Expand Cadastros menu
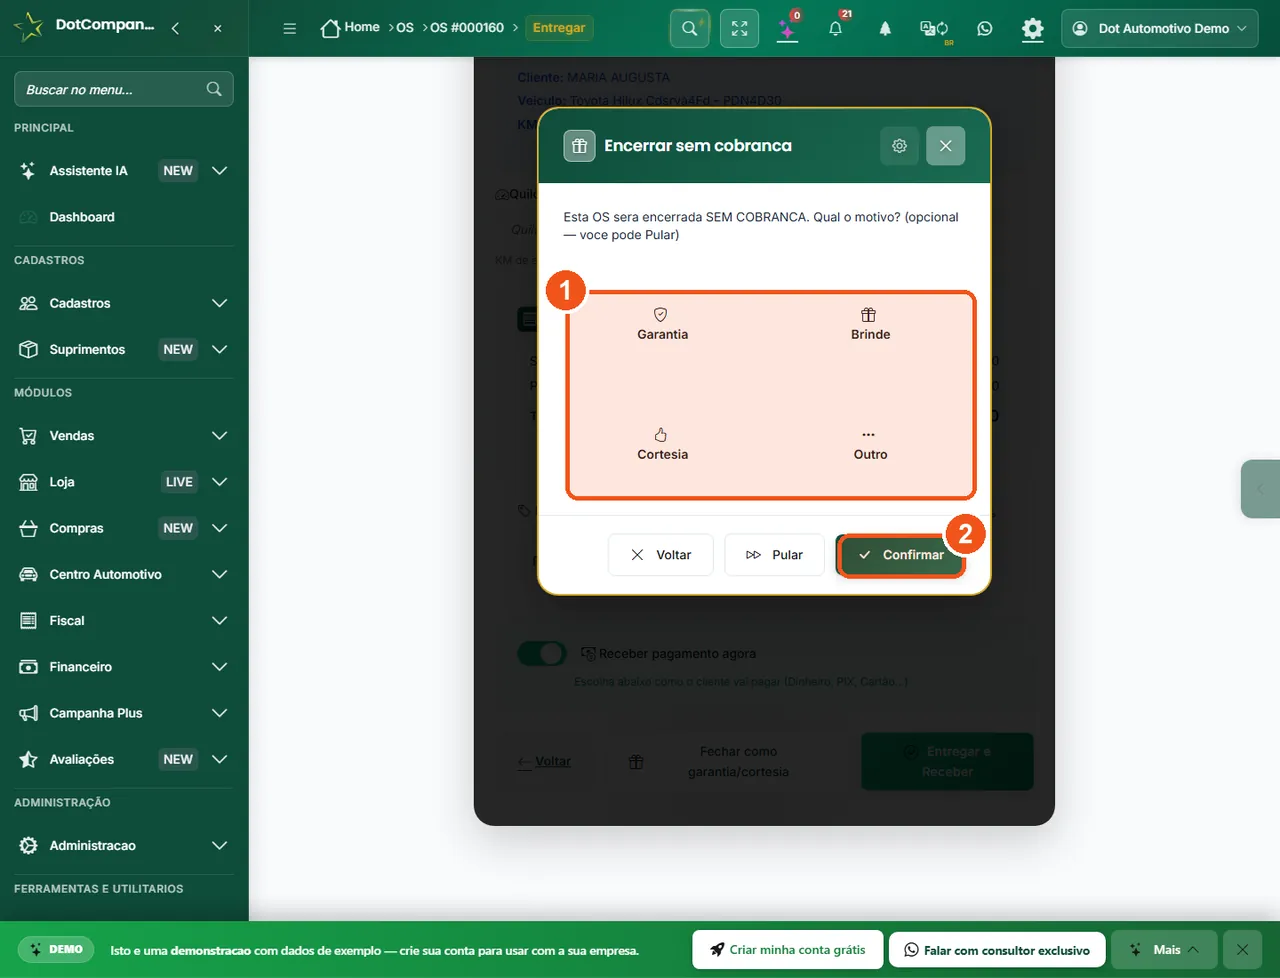 click(124, 303)
